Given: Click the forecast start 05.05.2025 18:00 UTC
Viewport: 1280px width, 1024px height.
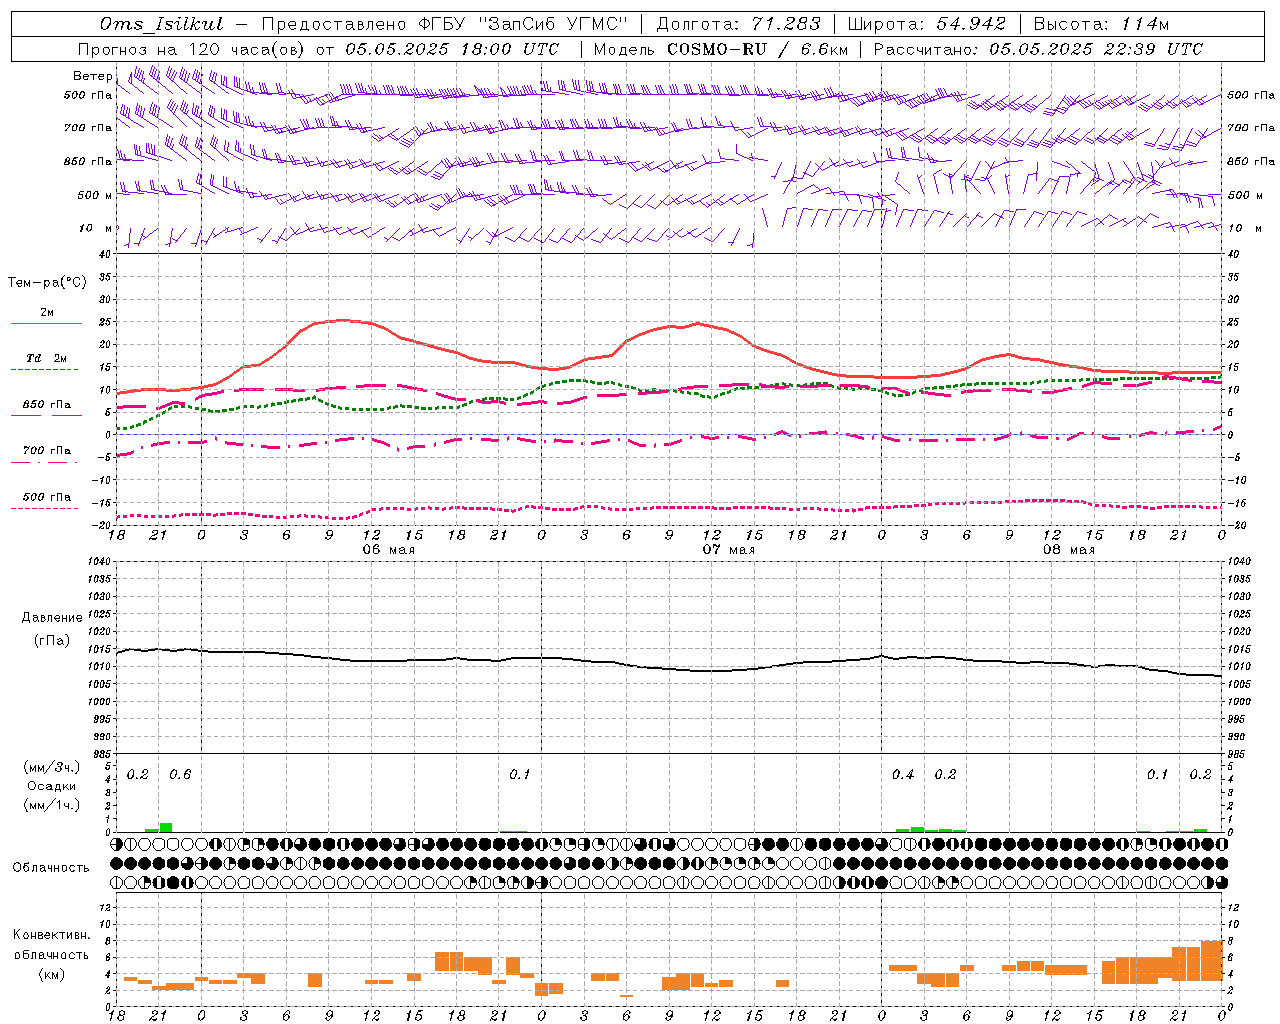Looking at the screenshot, I should (452, 49).
